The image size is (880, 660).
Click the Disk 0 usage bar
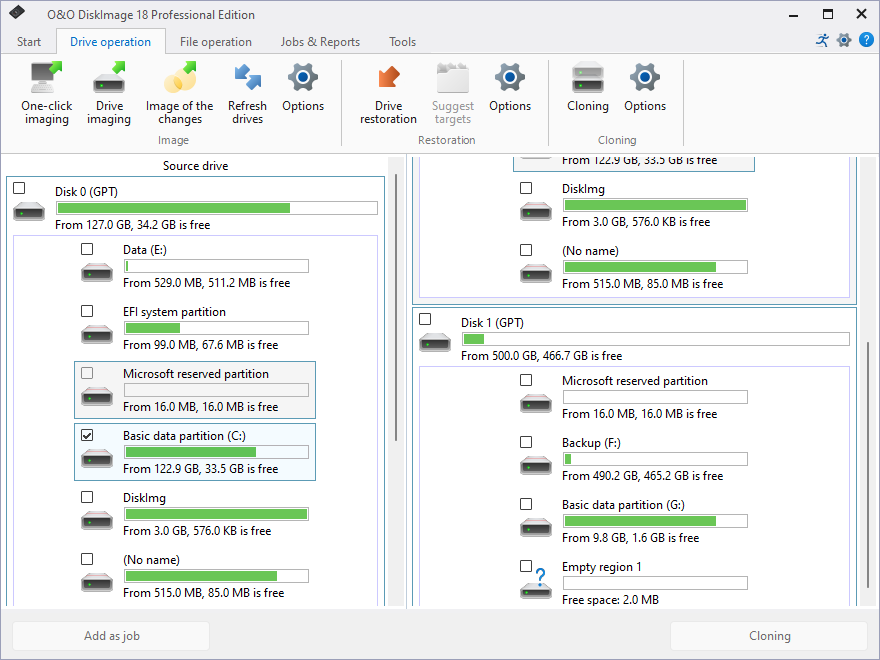(x=217, y=208)
